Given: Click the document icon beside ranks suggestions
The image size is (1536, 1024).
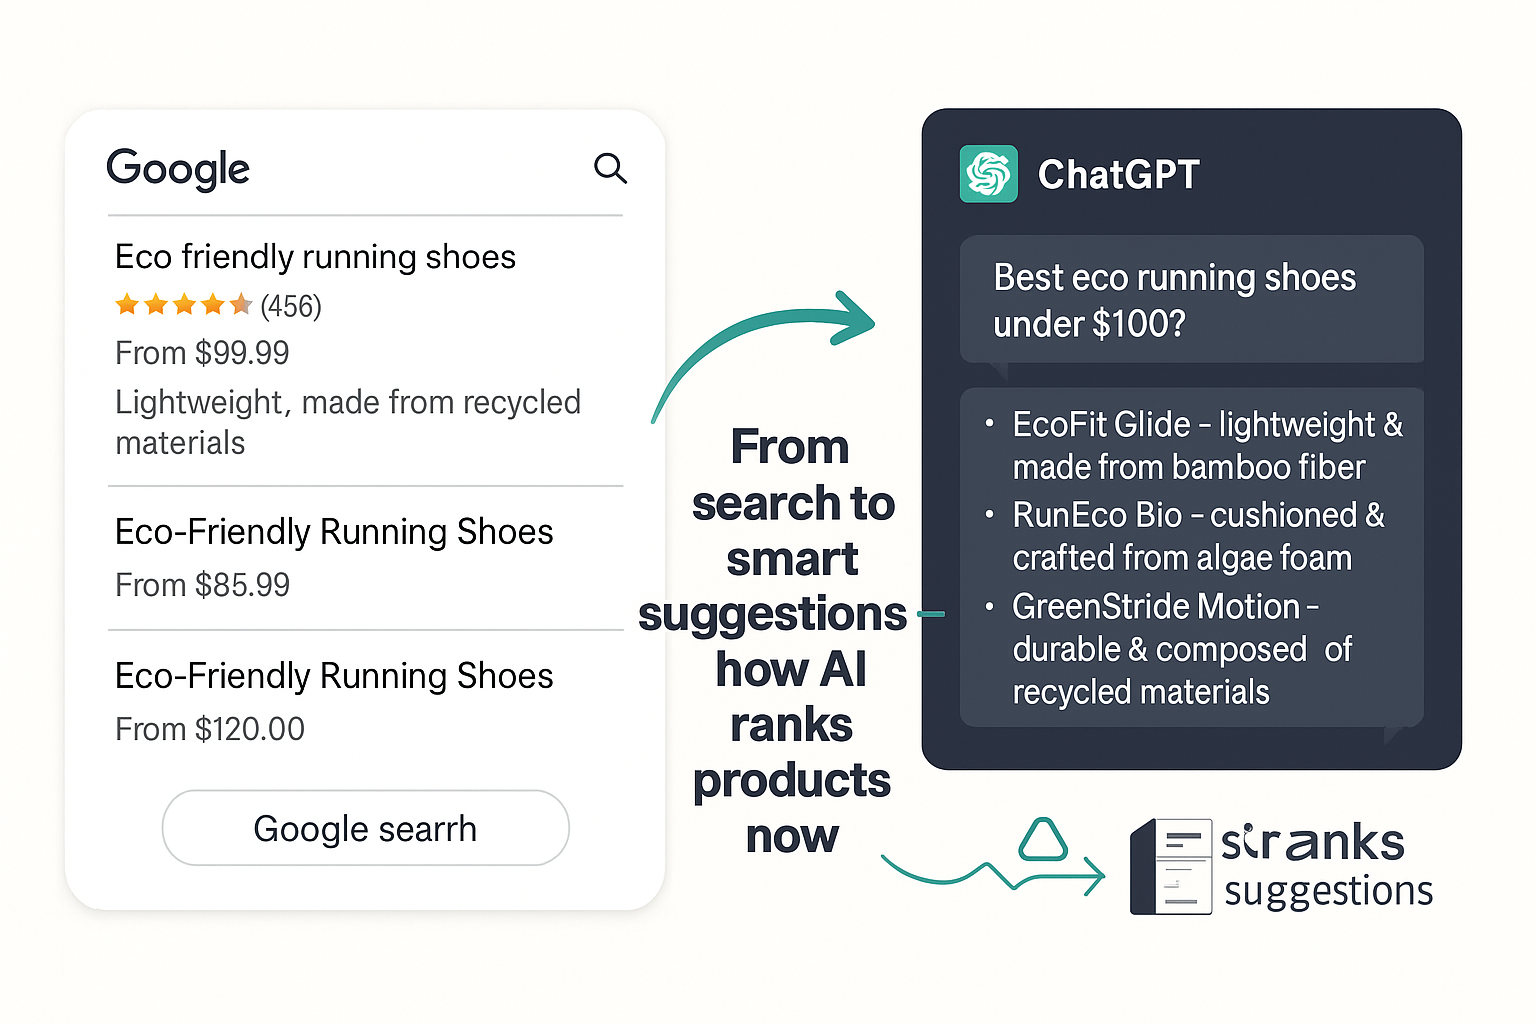Looking at the screenshot, I should (x=1171, y=866).
